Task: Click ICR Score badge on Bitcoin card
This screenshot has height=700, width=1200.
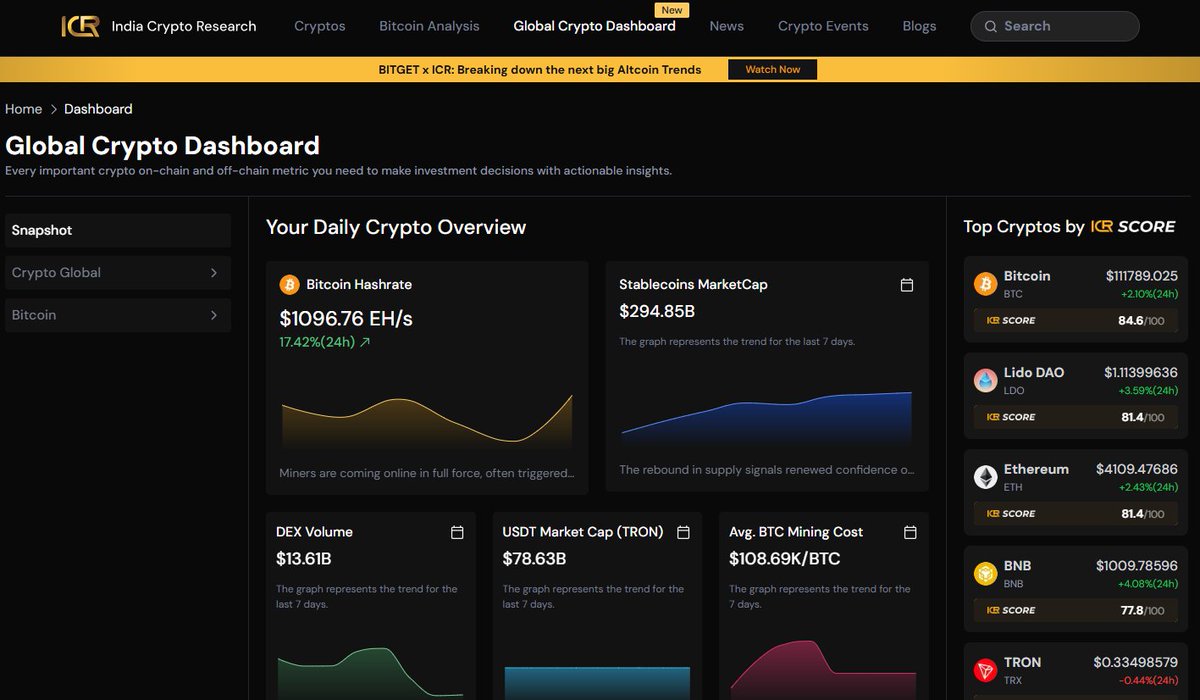Action: 1011,321
